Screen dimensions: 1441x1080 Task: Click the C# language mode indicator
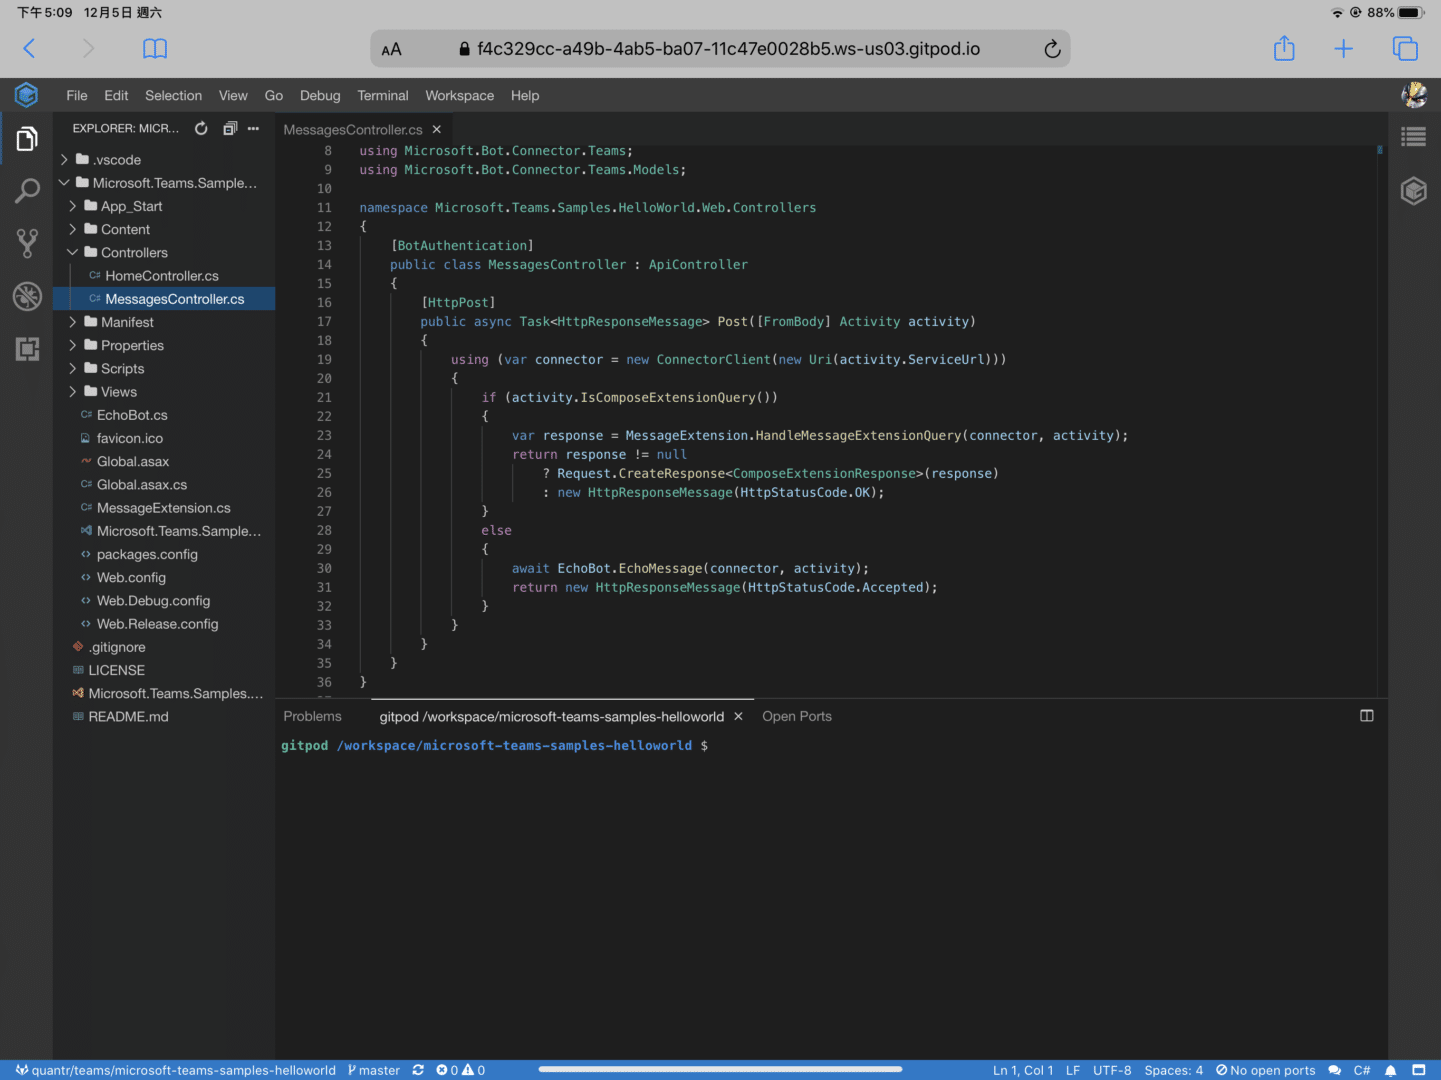click(x=1360, y=1069)
